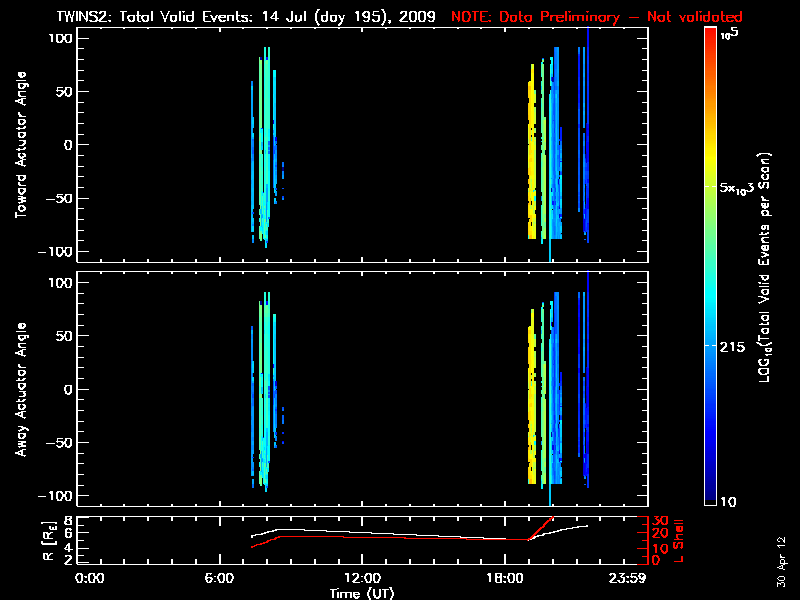Click the yellow data column in Away panel

[532, 405]
